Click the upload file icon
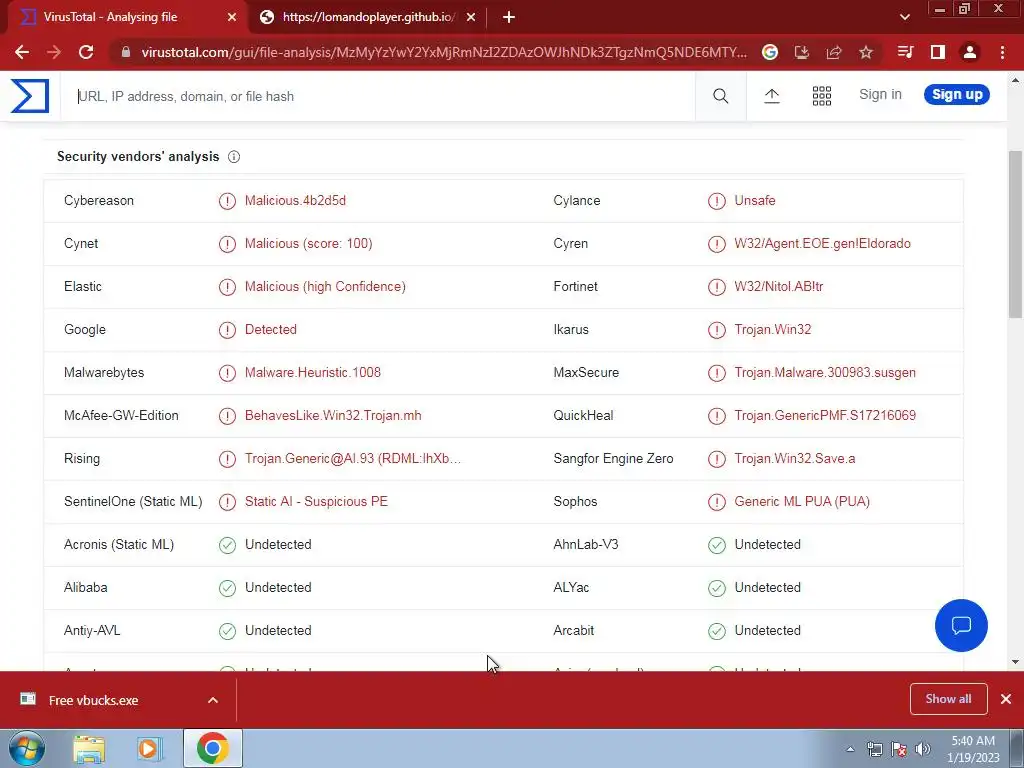 click(x=772, y=96)
